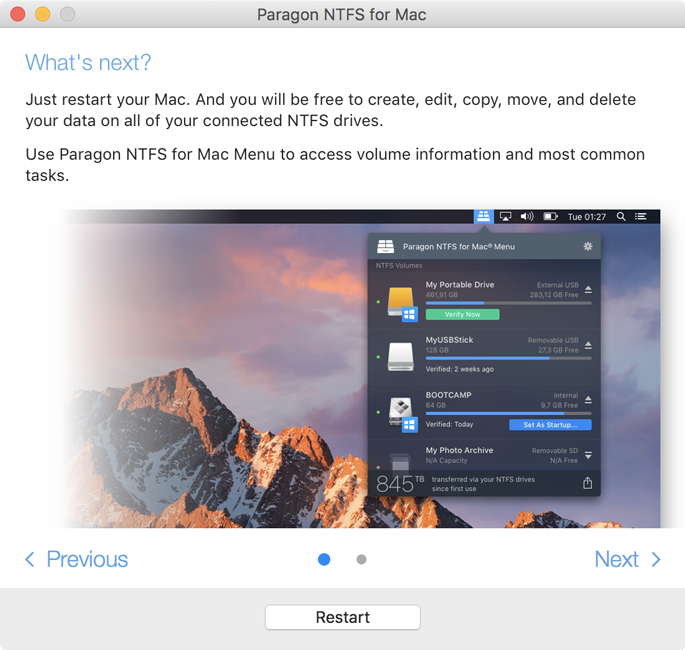Click the Paragon drive logo in menu header
The width and height of the screenshot is (685, 650).
tap(385, 246)
